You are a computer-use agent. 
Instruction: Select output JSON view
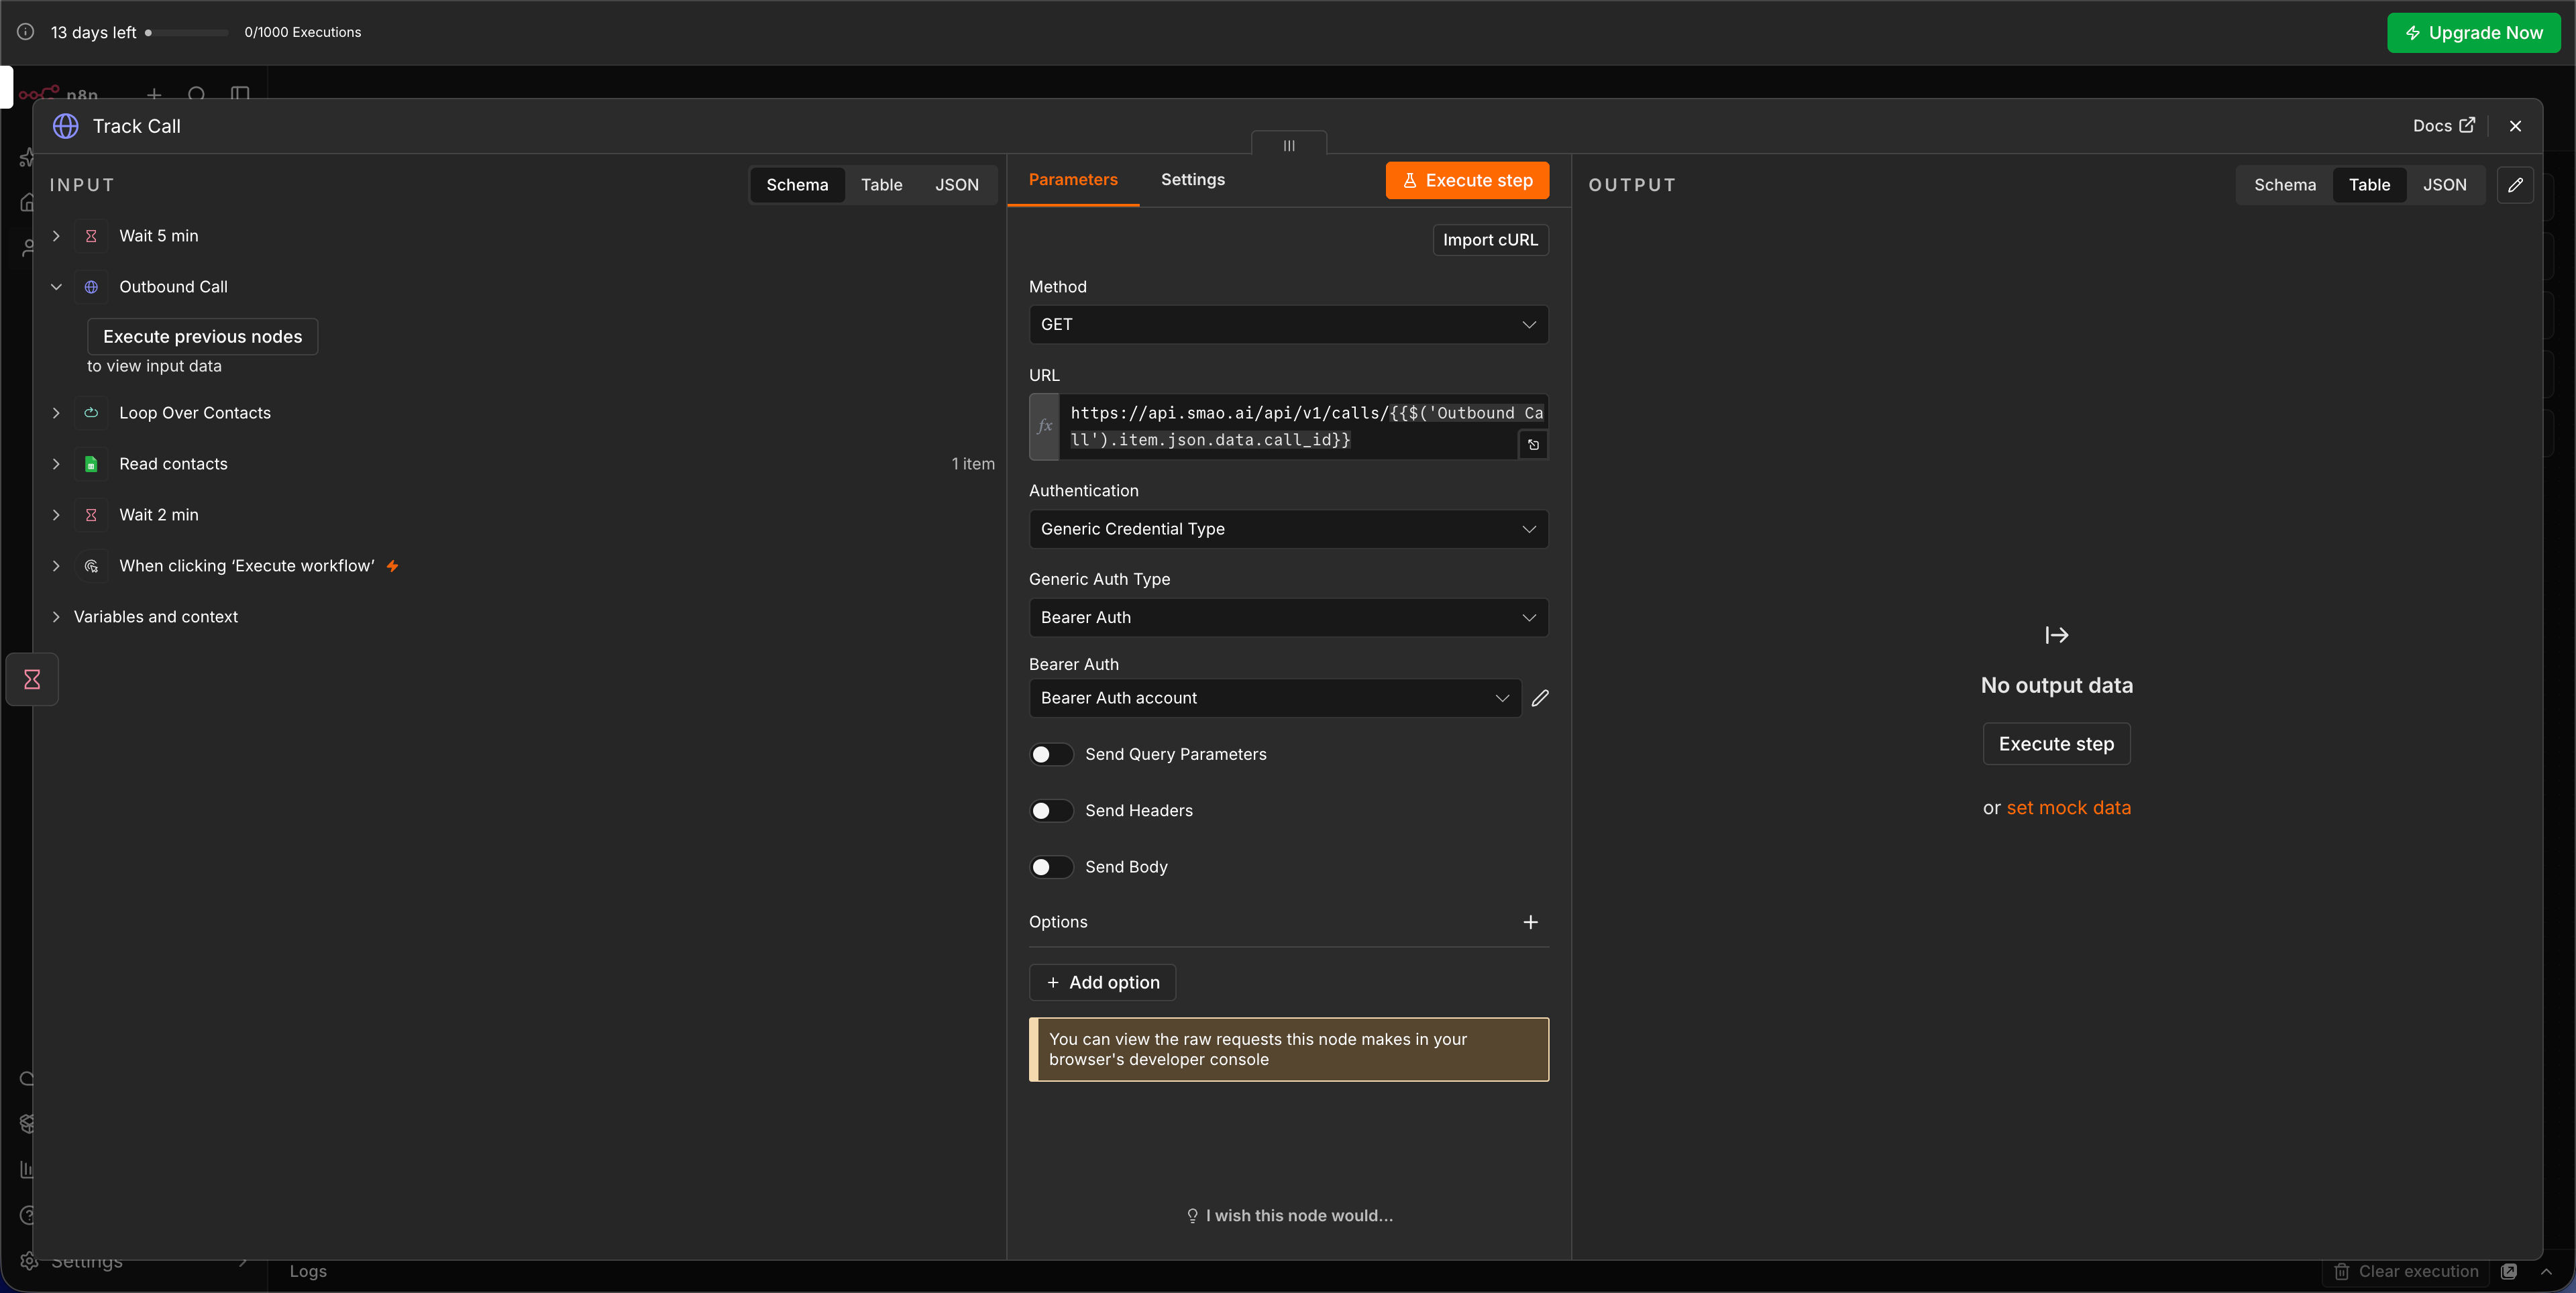click(2444, 185)
